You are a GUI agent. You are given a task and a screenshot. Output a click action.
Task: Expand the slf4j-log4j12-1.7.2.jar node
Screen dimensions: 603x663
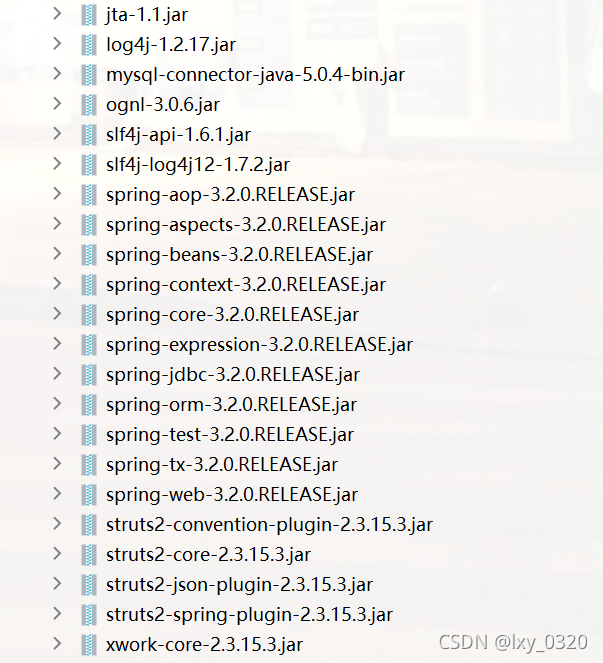[57, 164]
